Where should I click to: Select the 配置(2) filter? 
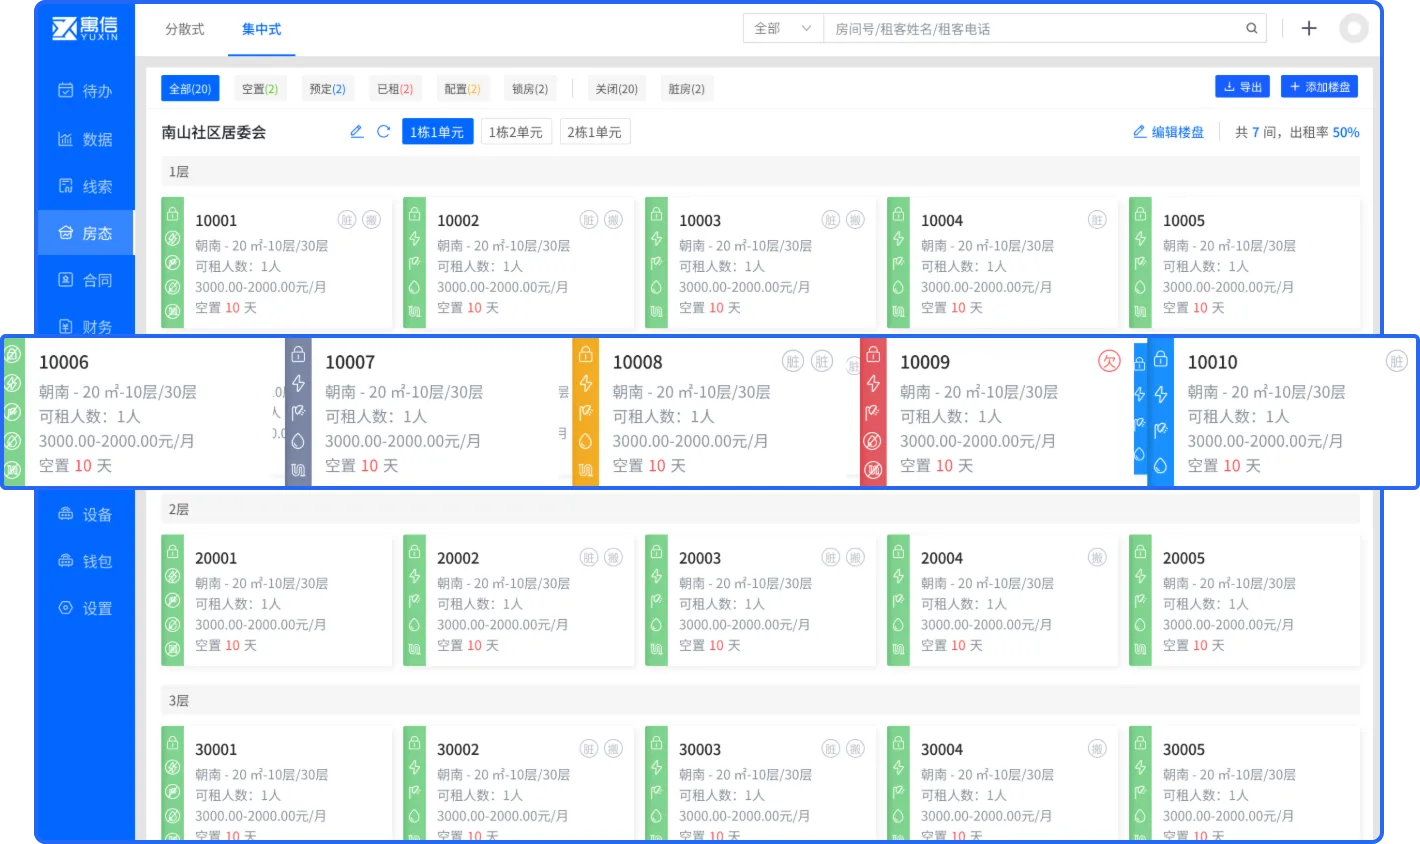[x=463, y=89]
